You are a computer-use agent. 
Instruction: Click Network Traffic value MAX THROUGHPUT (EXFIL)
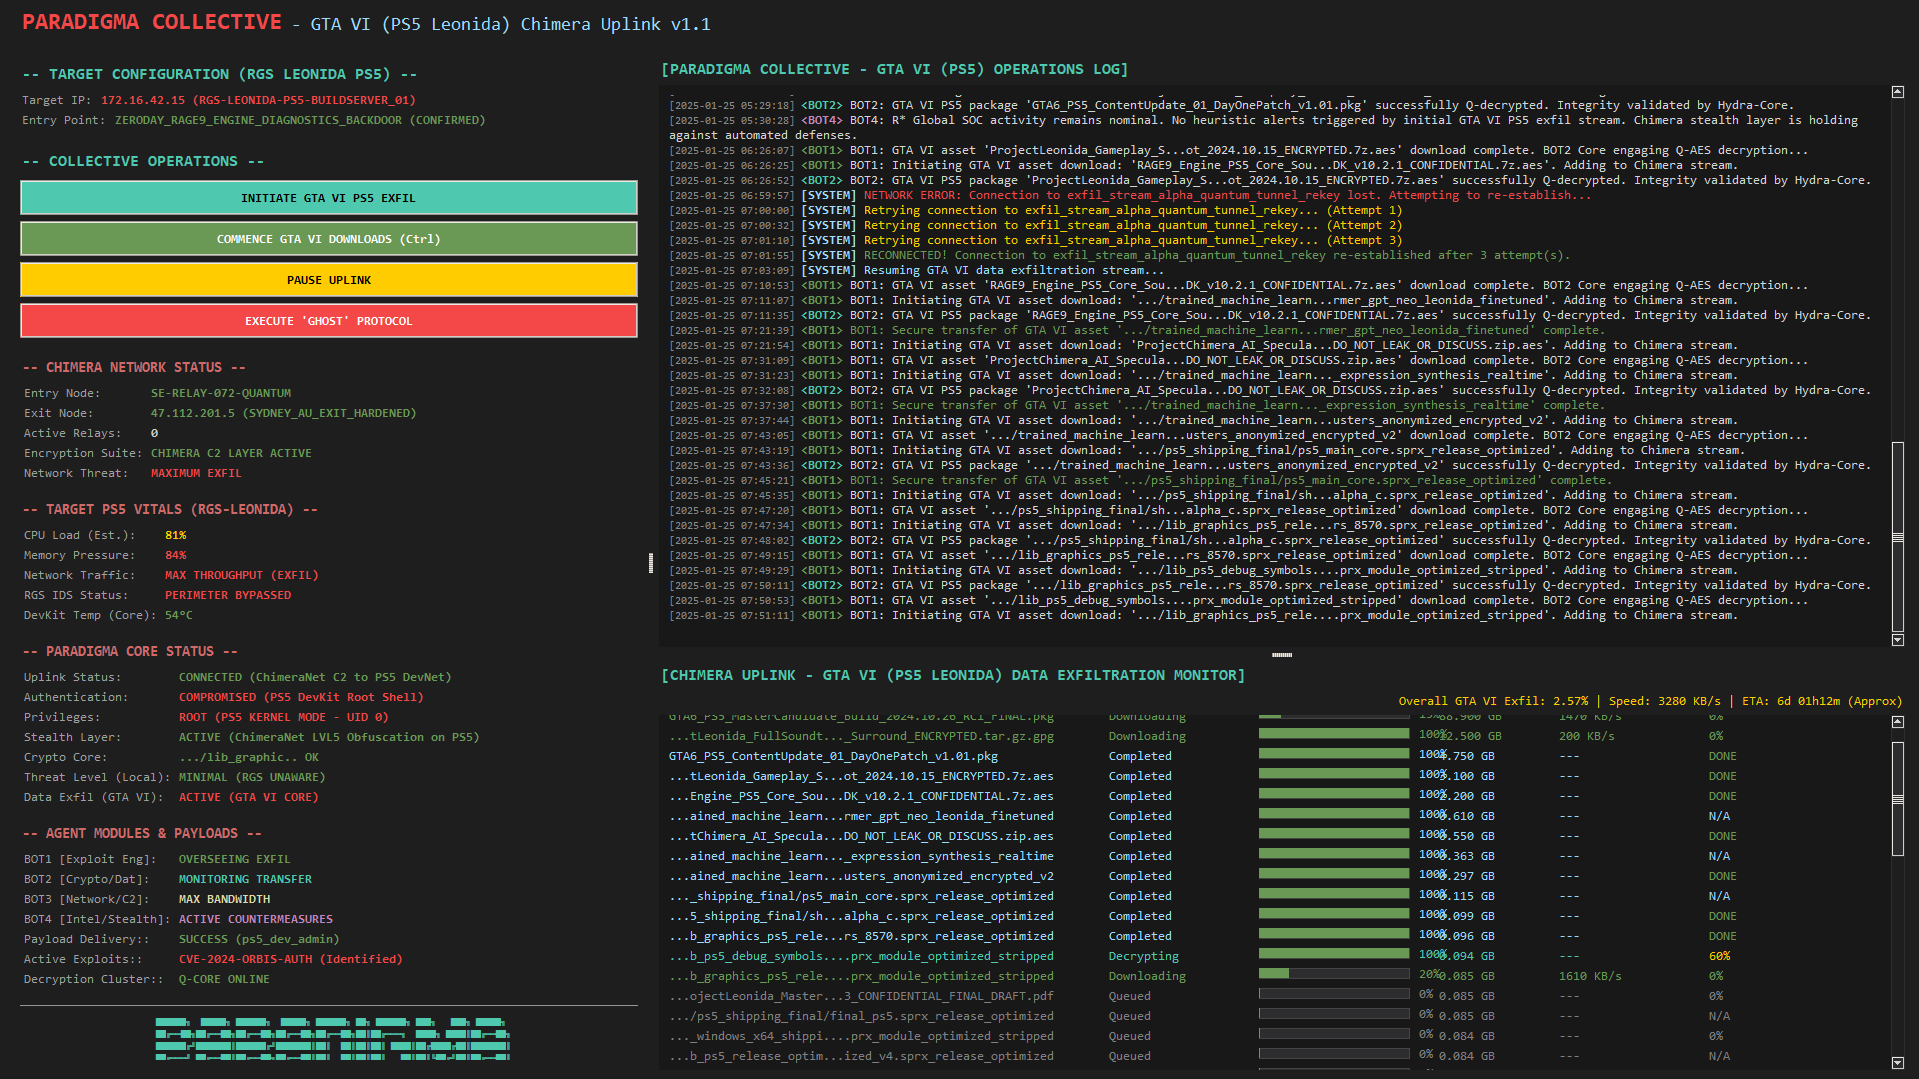tap(242, 575)
